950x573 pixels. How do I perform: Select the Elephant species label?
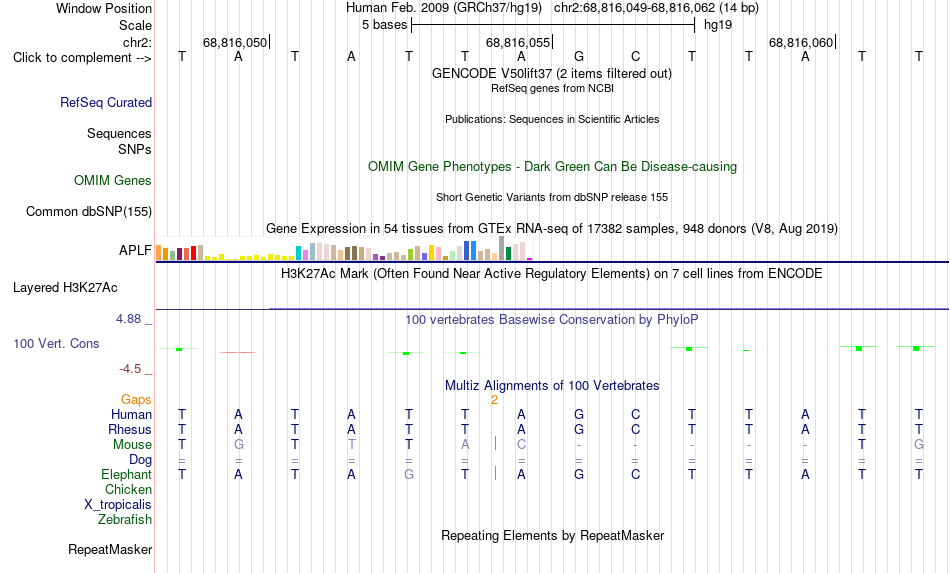click(126, 474)
